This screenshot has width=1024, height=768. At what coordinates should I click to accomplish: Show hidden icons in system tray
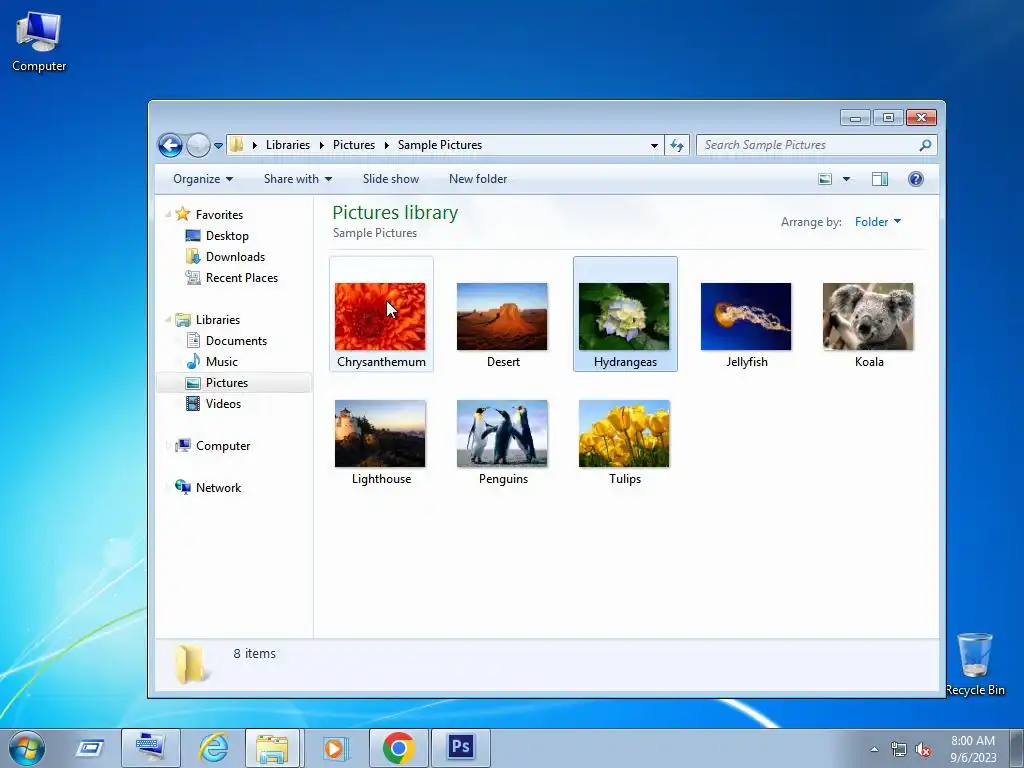[x=874, y=749]
